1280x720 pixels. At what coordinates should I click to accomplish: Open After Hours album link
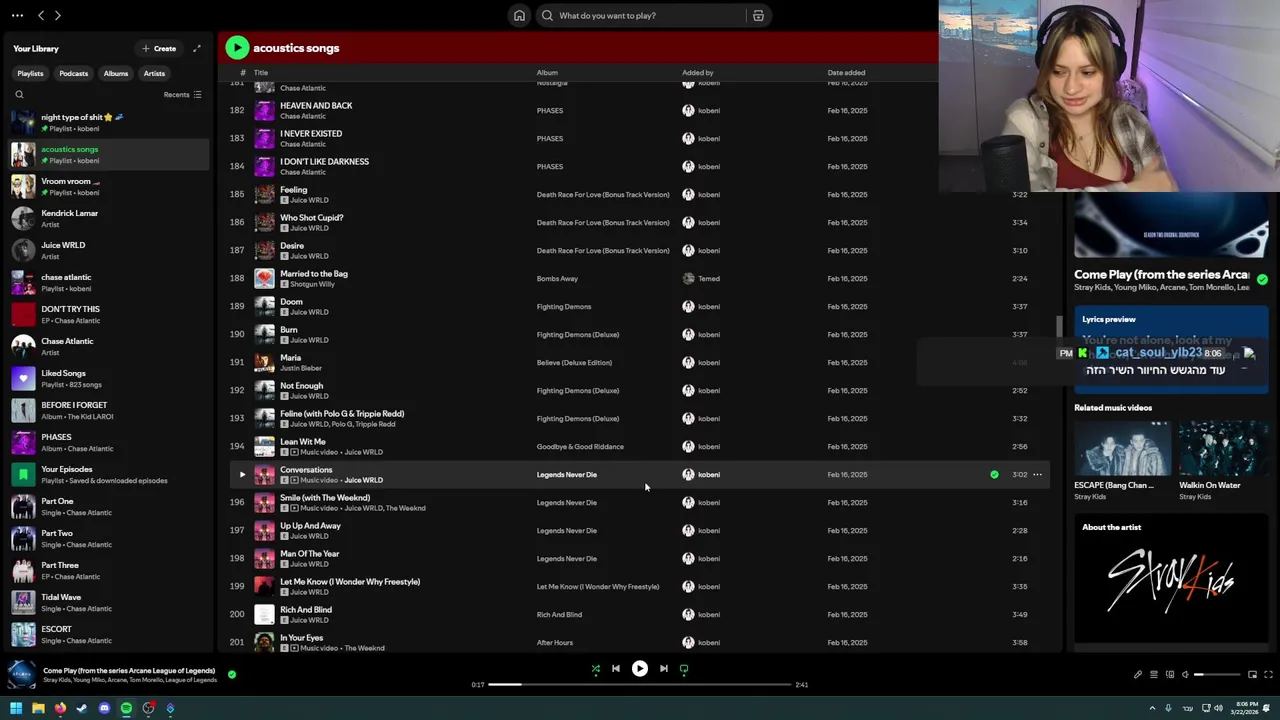554,643
